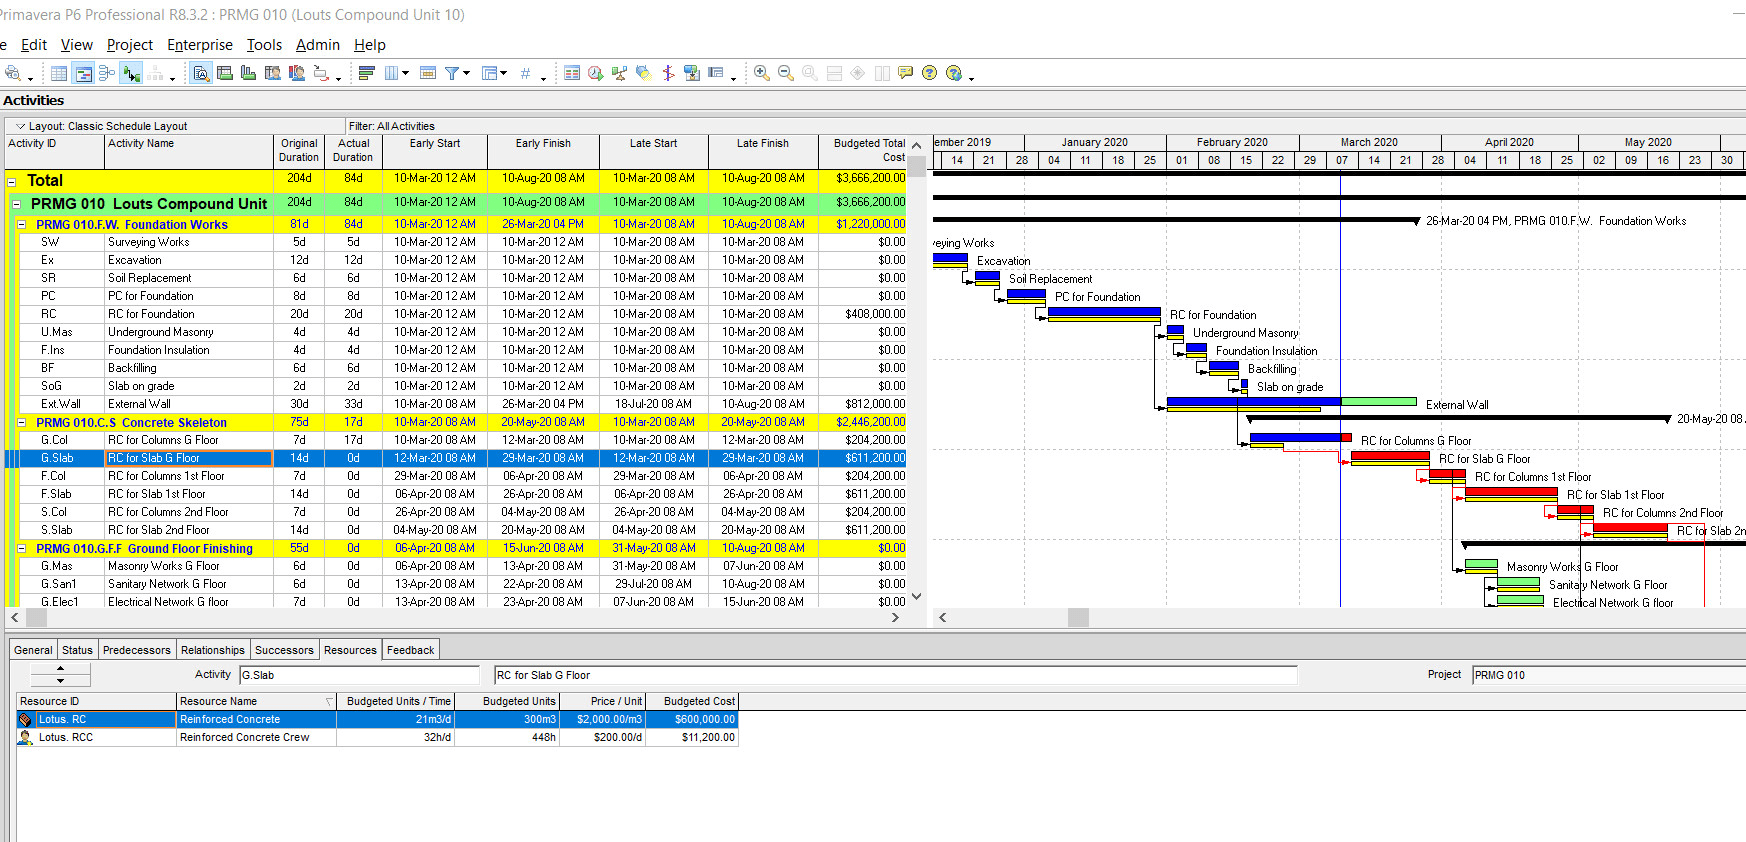
Task: Open the Filter funnel icon
Action: [x=453, y=73]
